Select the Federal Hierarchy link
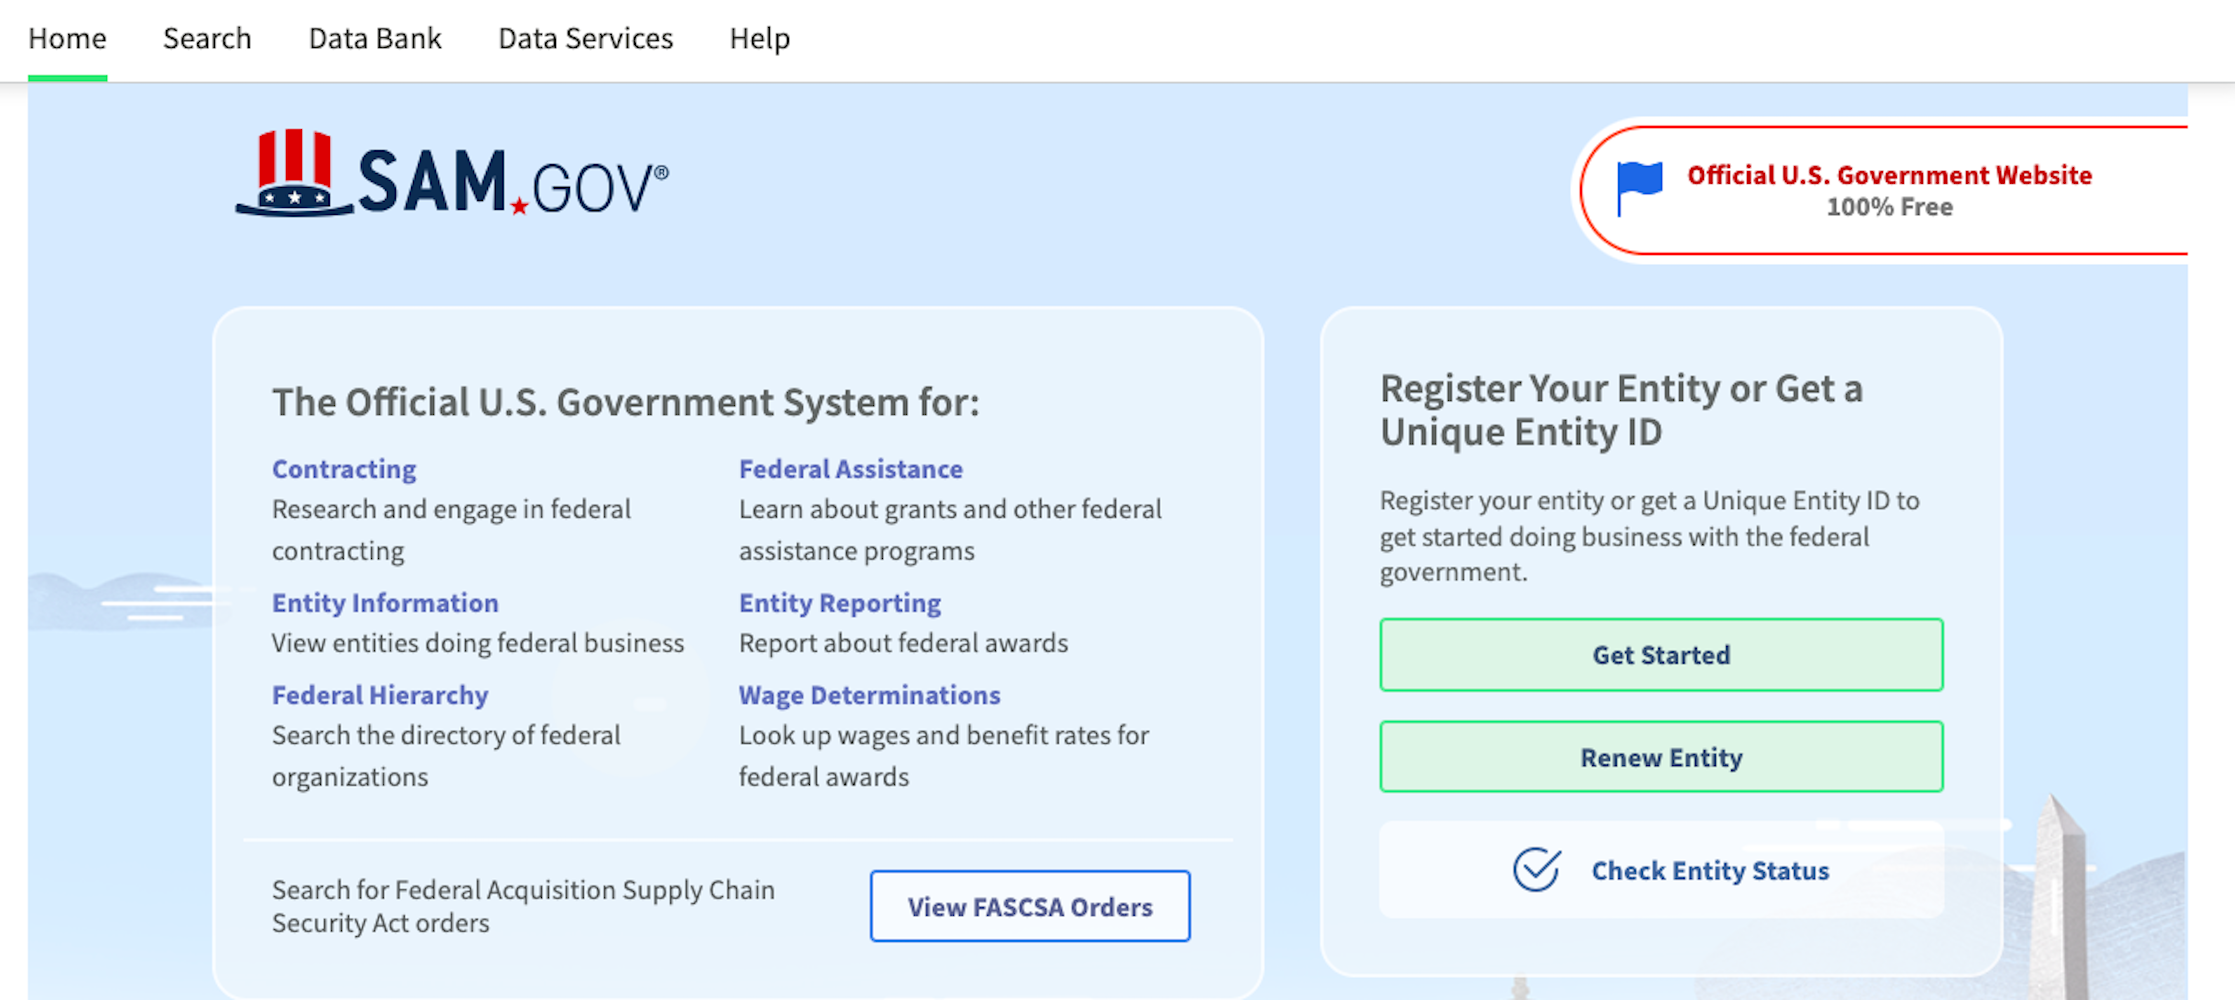 [x=380, y=695]
